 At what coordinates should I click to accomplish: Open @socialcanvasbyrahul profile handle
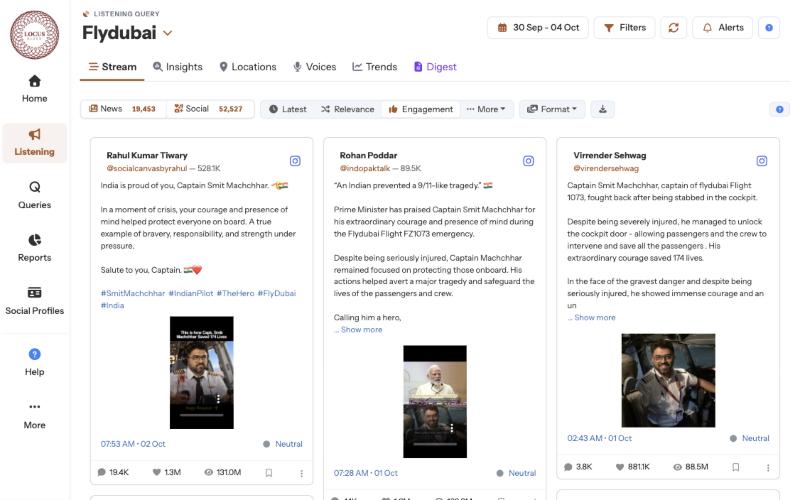(x=147, y=168)
